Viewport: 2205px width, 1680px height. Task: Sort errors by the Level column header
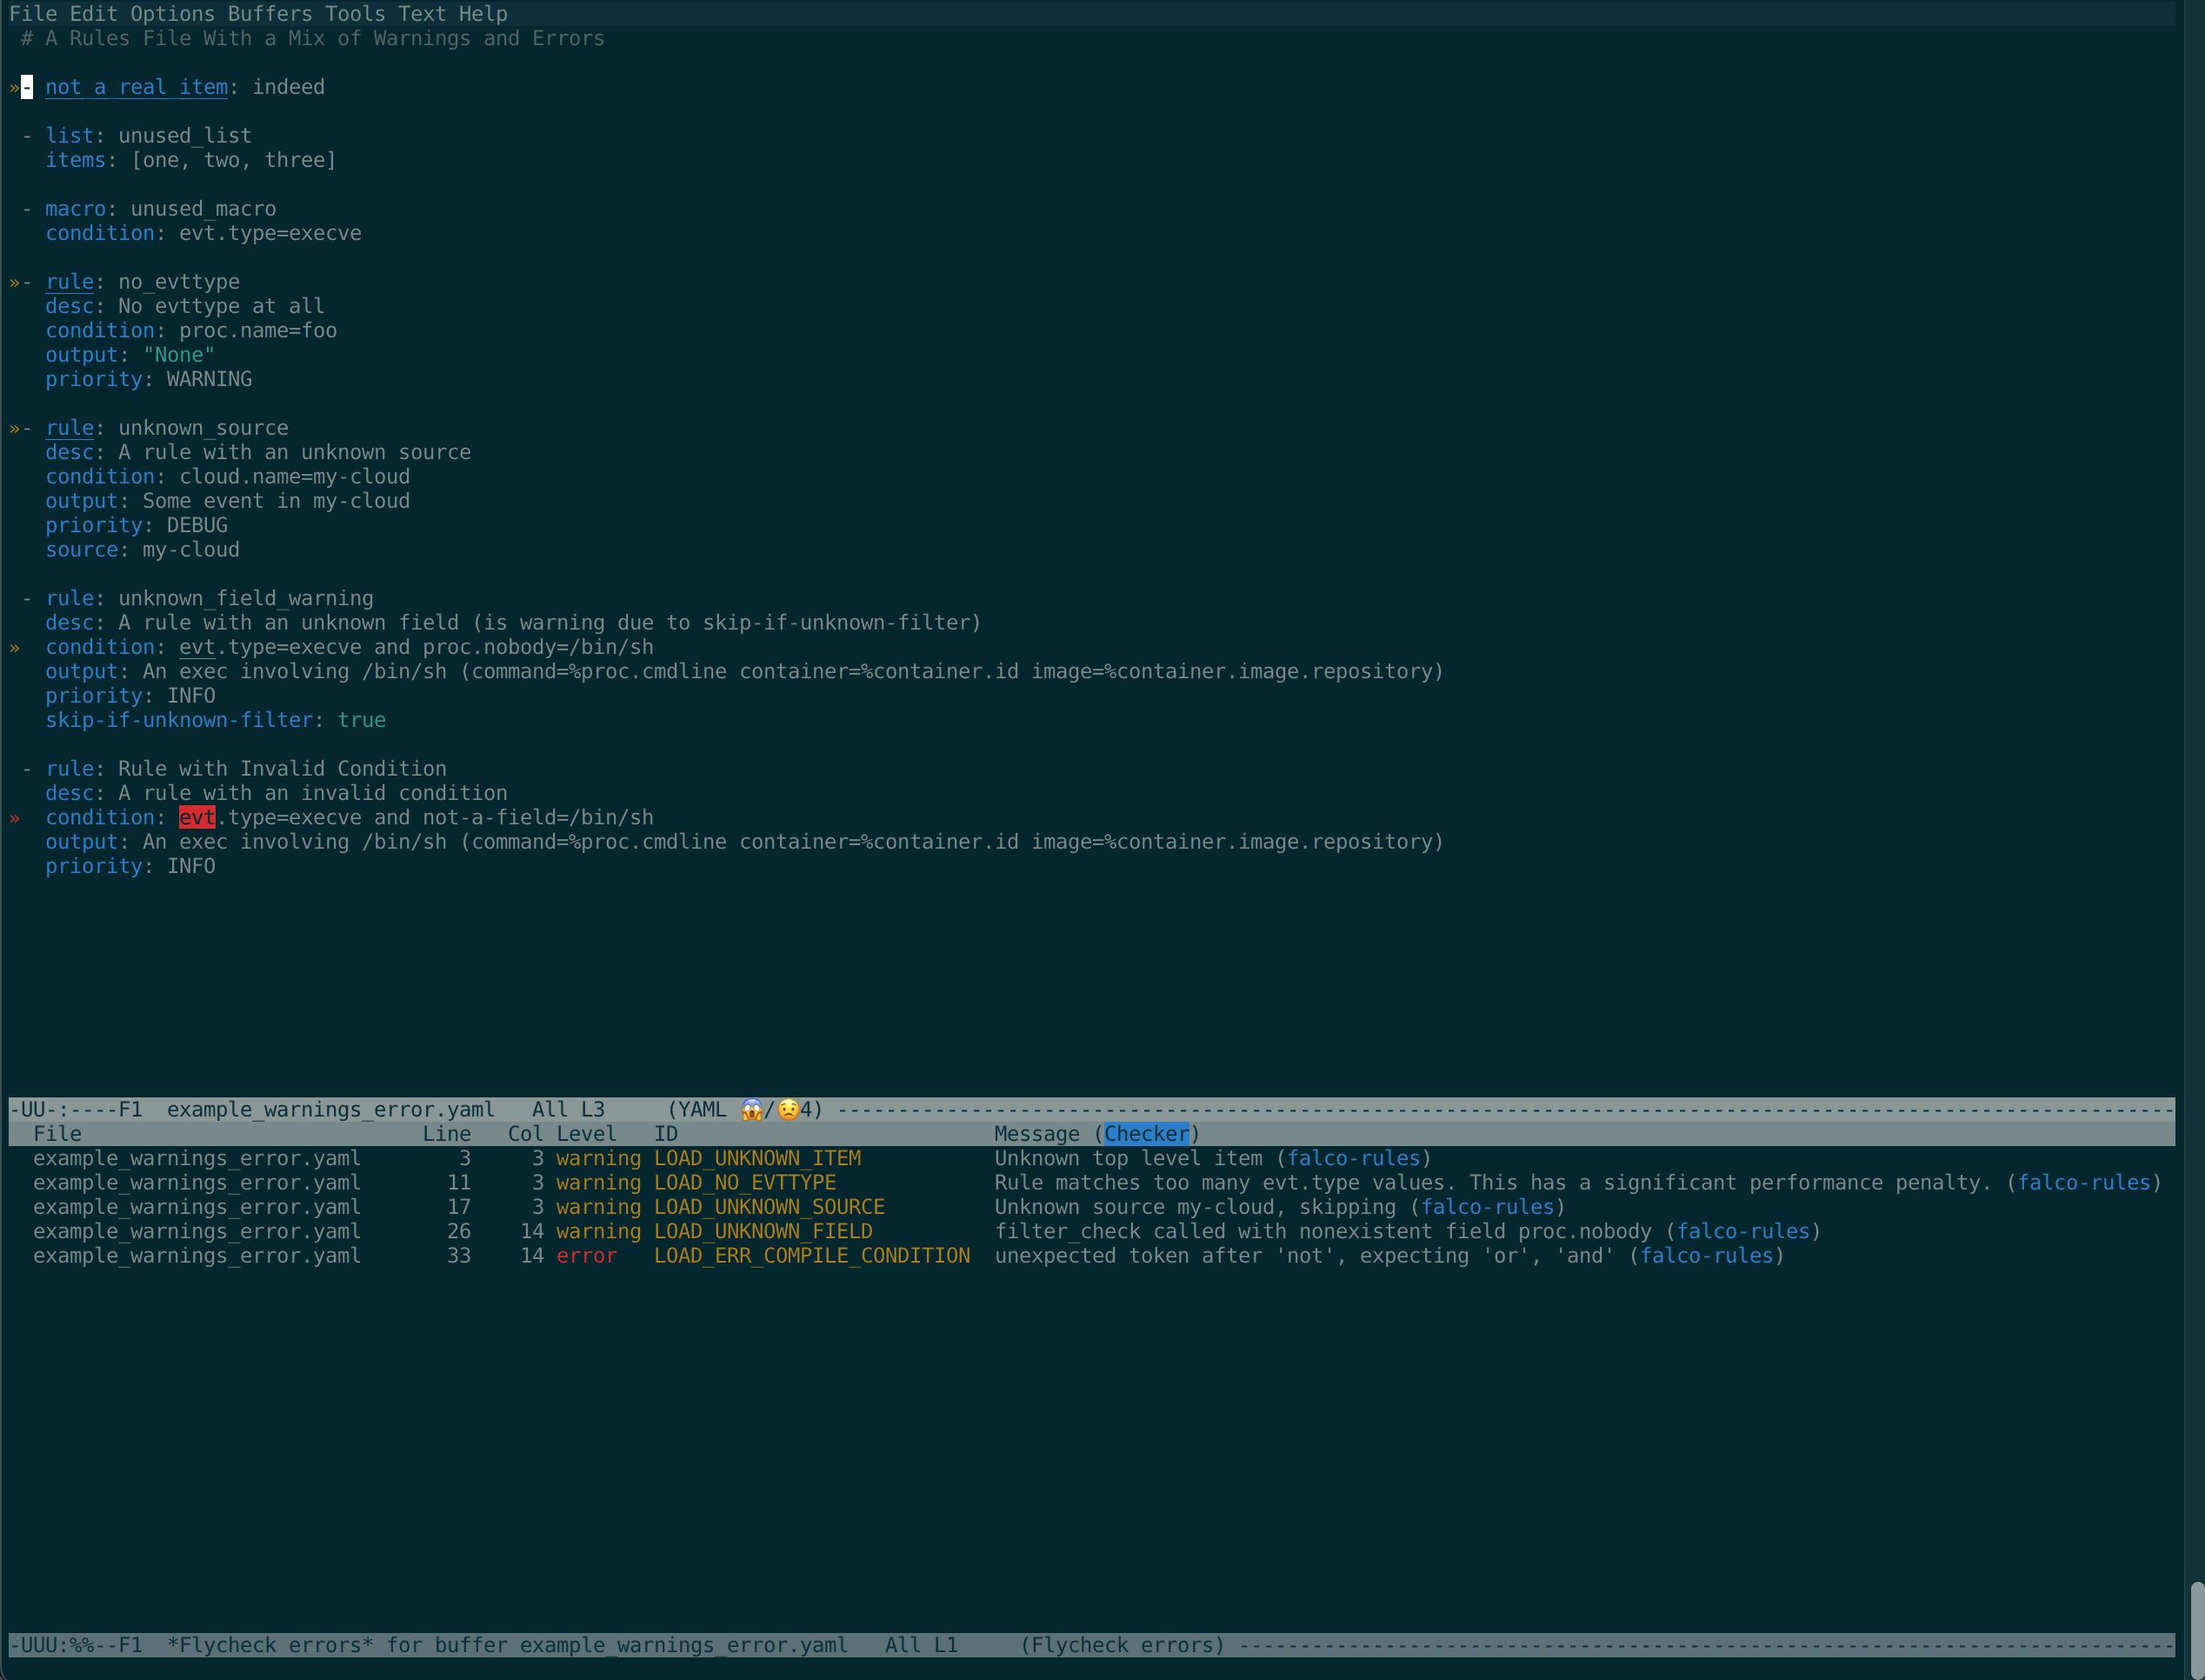coord(586,1134)
